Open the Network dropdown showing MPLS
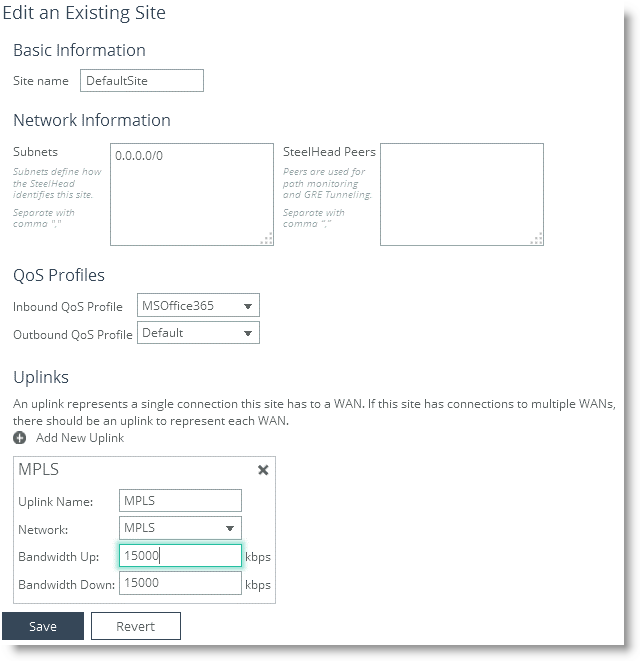 click(180, 528)
